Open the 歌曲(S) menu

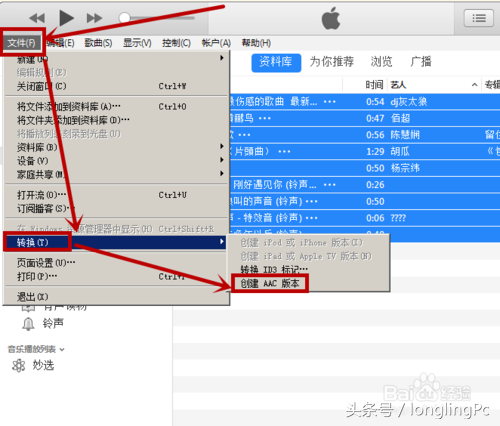tap(98, 43)
